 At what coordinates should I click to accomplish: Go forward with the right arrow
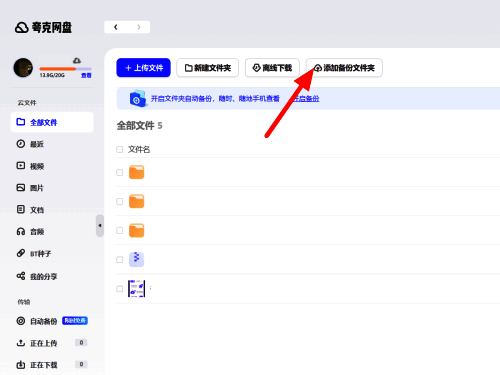(139, 27)
